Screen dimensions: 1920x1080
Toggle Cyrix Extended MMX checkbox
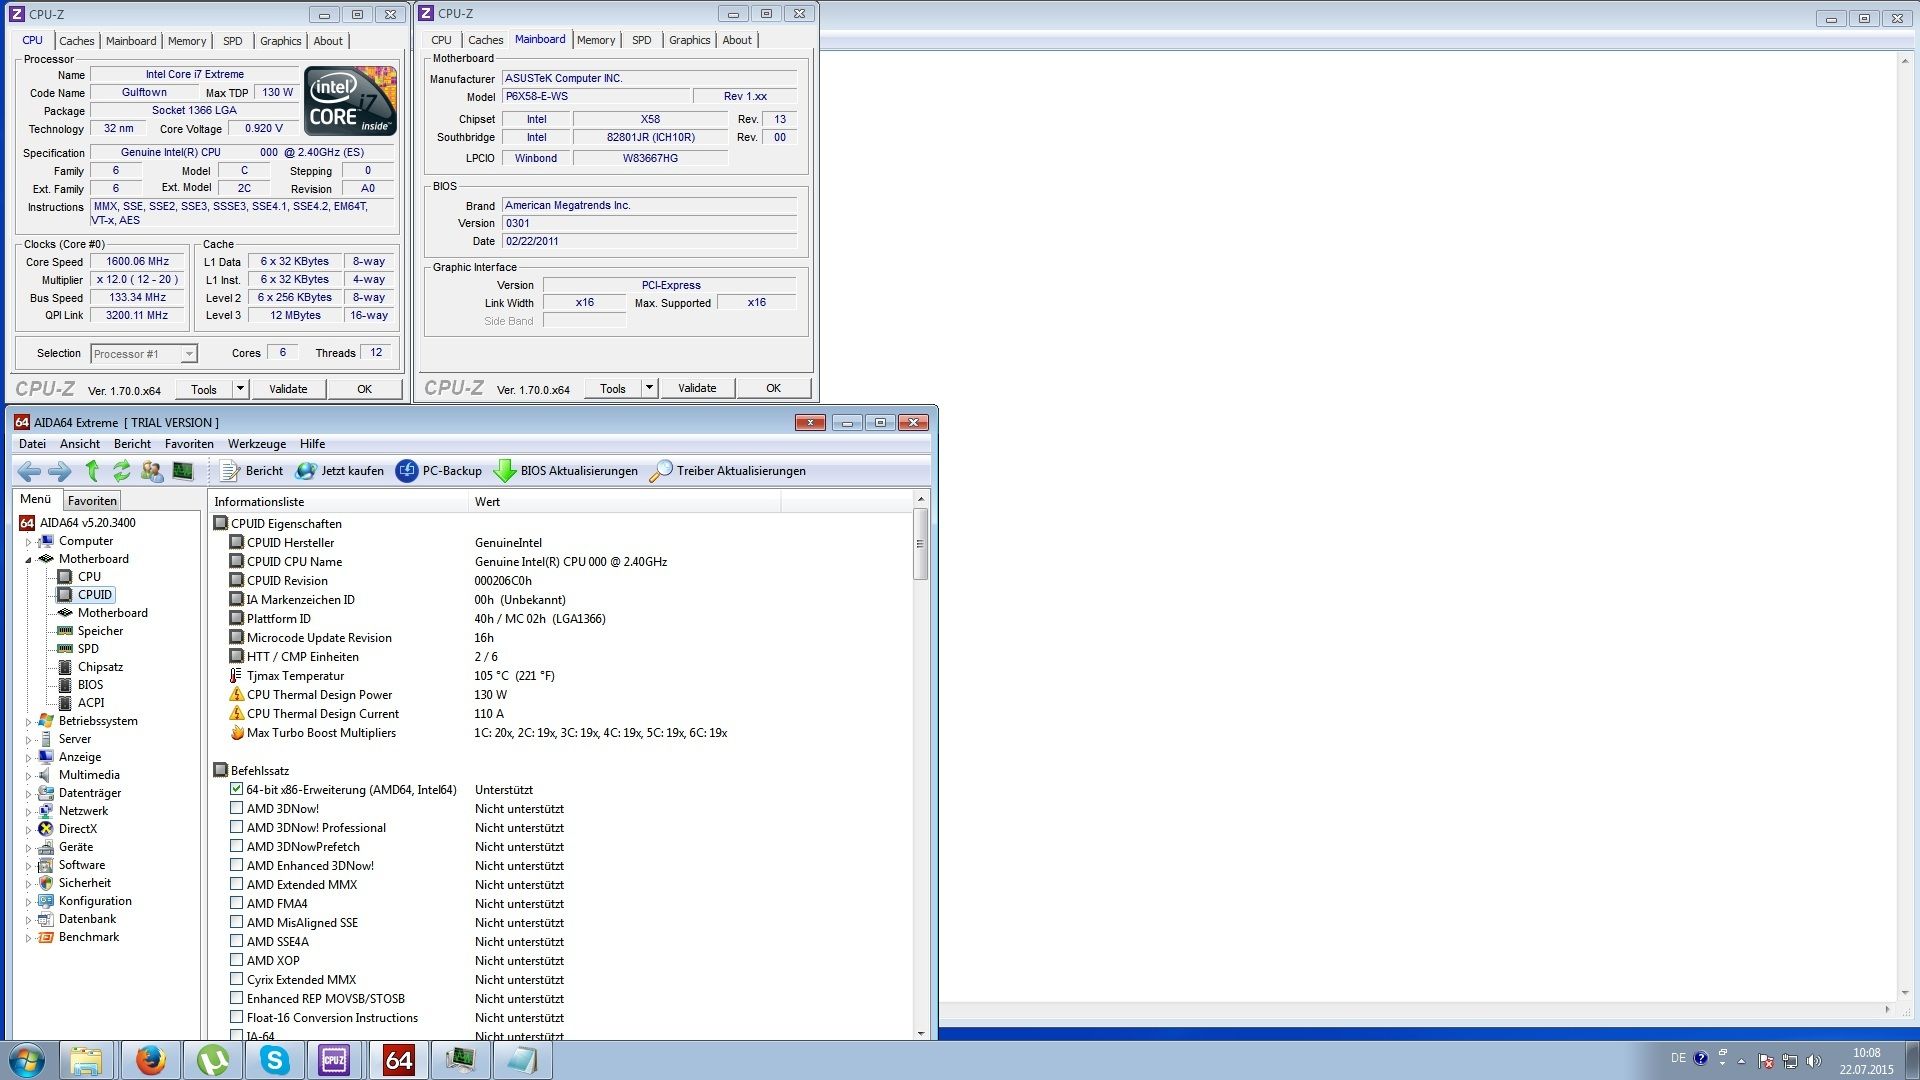(237, 979)
